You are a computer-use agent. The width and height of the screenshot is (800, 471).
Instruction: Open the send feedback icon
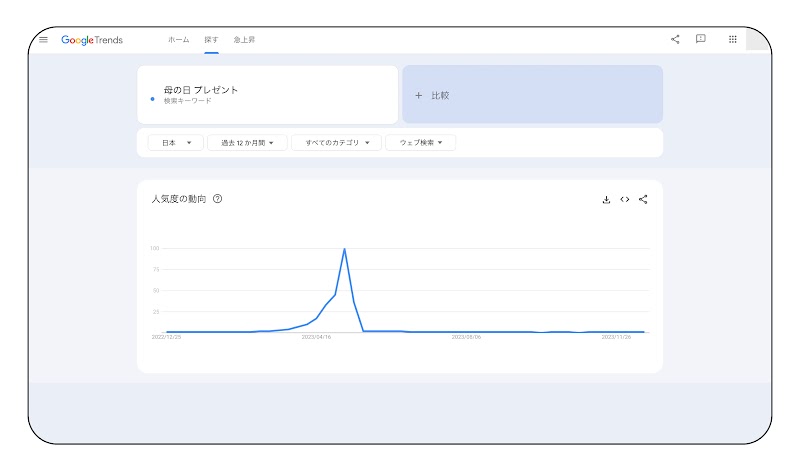[x=701, y=39]
